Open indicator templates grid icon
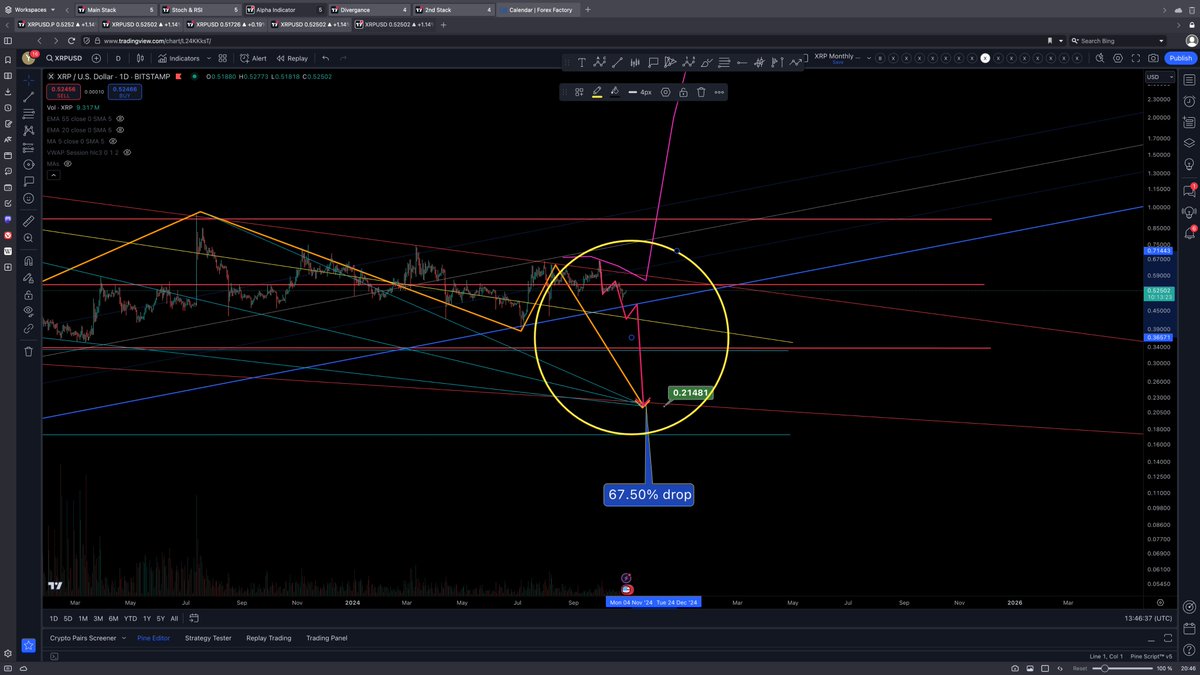 click(223, 58)
